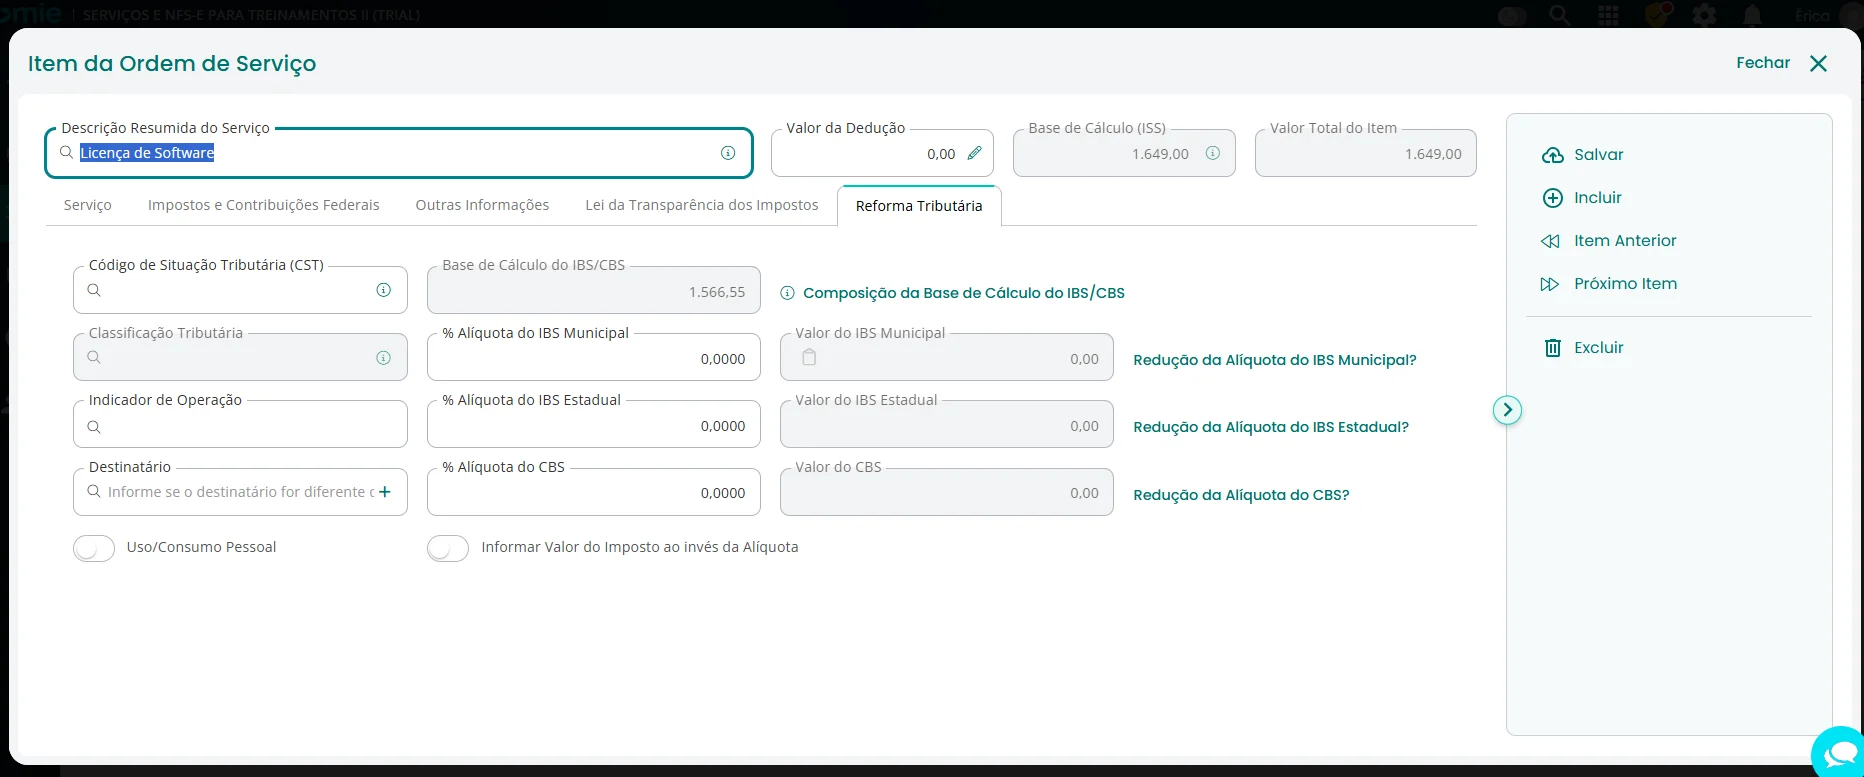Image resolution: width=1864 pixels, height=777 pixels.
Task: Click the Item Anterior rewind icon
Action: pyautogui.click(x=1550, y=241)
